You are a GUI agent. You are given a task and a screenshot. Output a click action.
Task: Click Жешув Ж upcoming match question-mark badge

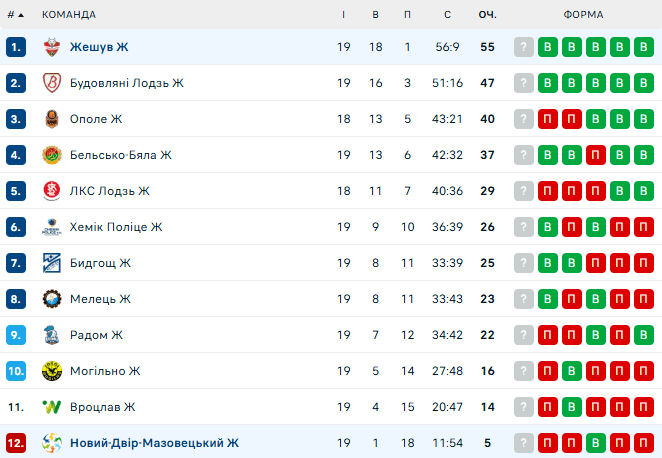524,47
